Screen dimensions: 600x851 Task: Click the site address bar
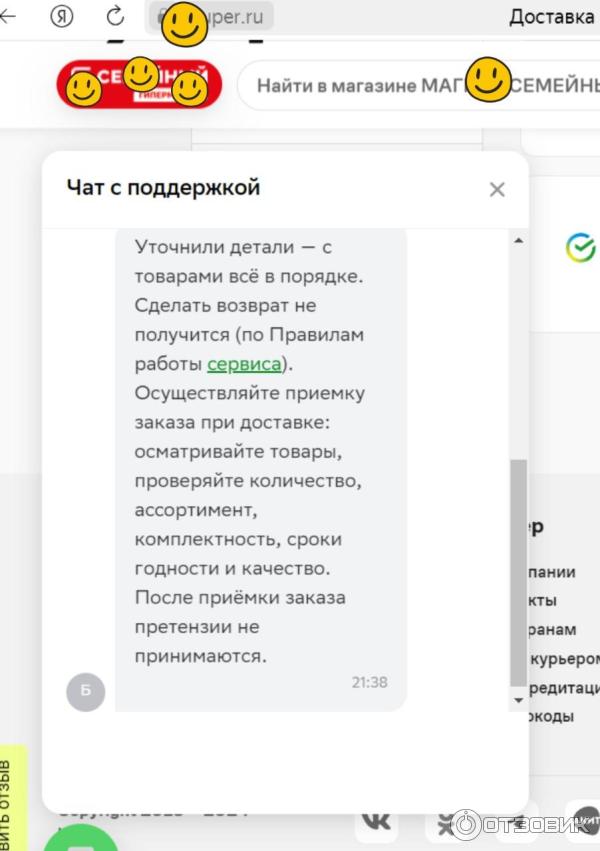click(212, 16)
